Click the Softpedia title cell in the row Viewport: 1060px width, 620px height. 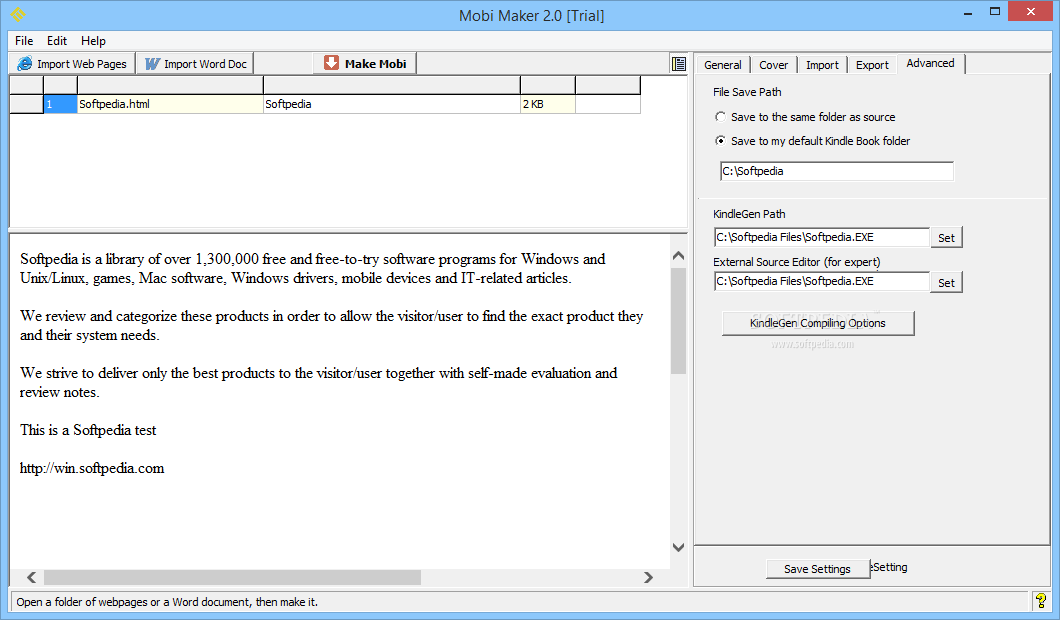pos(391,104)
